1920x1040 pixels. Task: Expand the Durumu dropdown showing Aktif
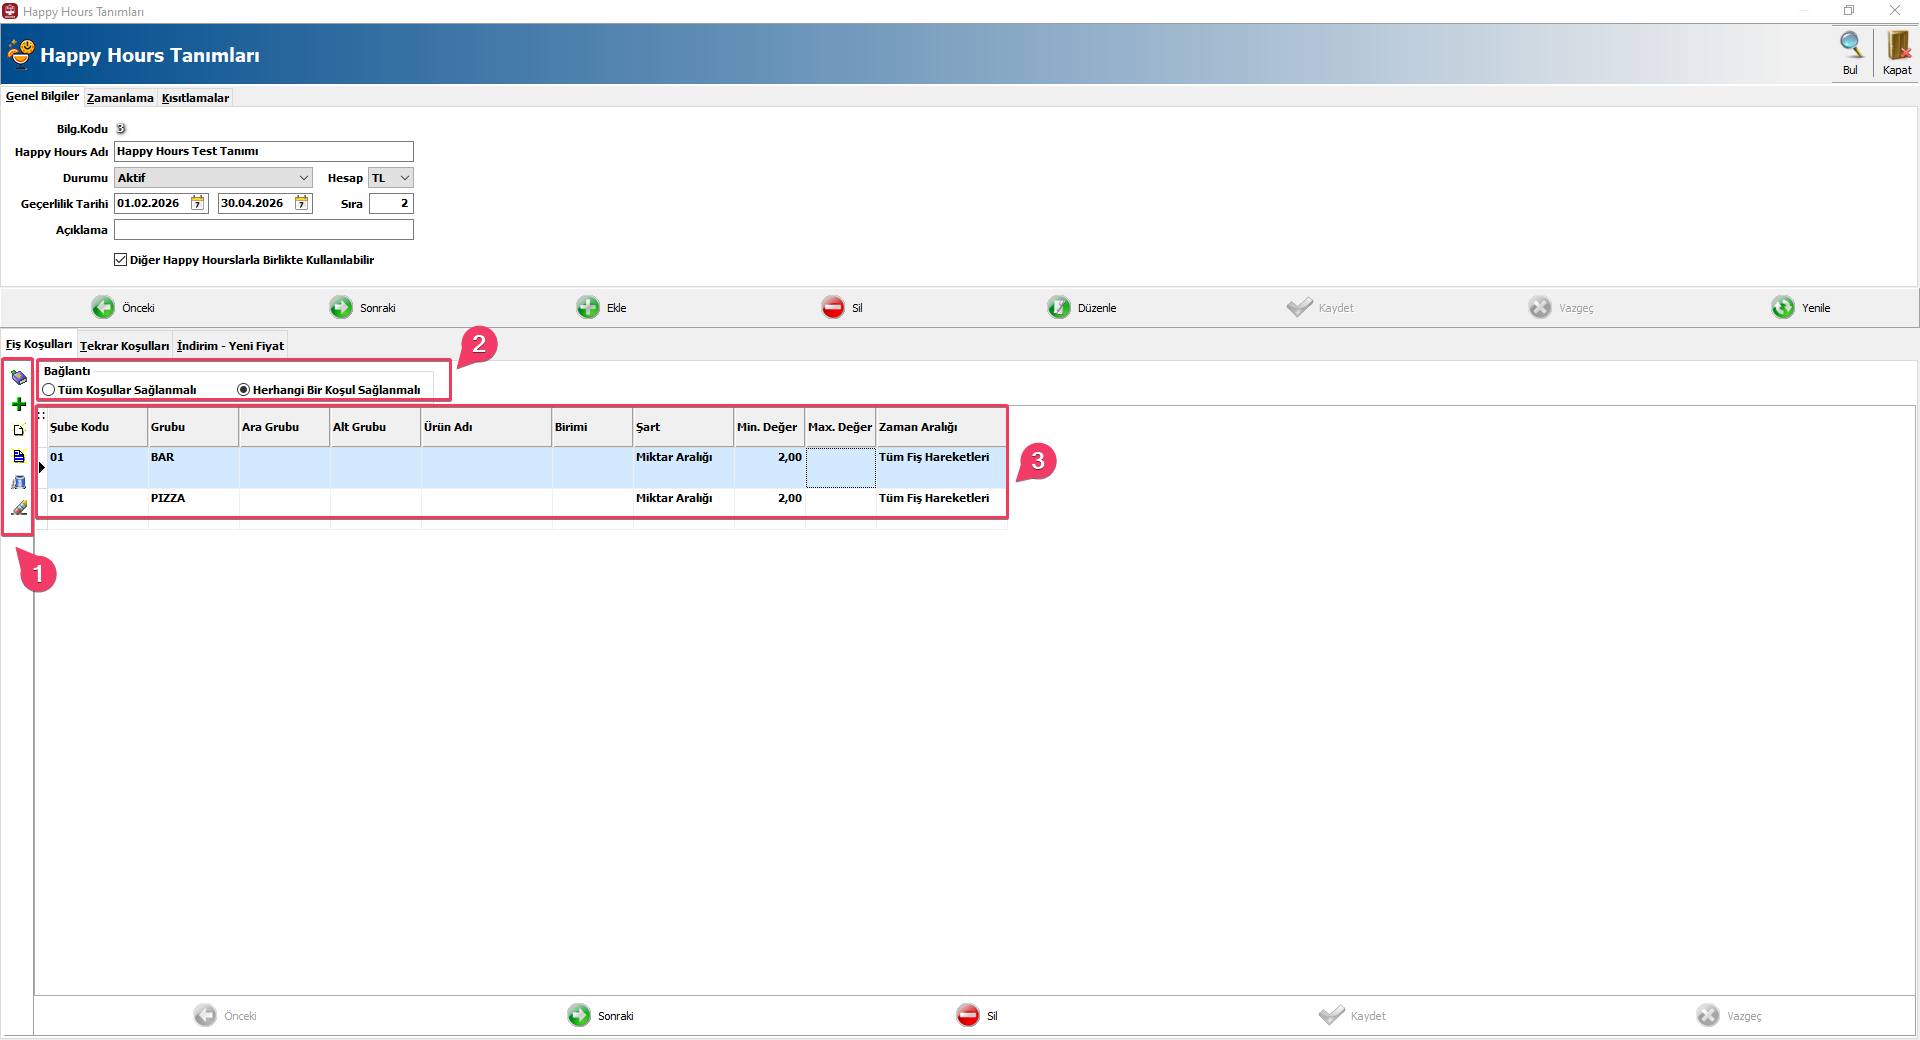click(x=303, y=178)
